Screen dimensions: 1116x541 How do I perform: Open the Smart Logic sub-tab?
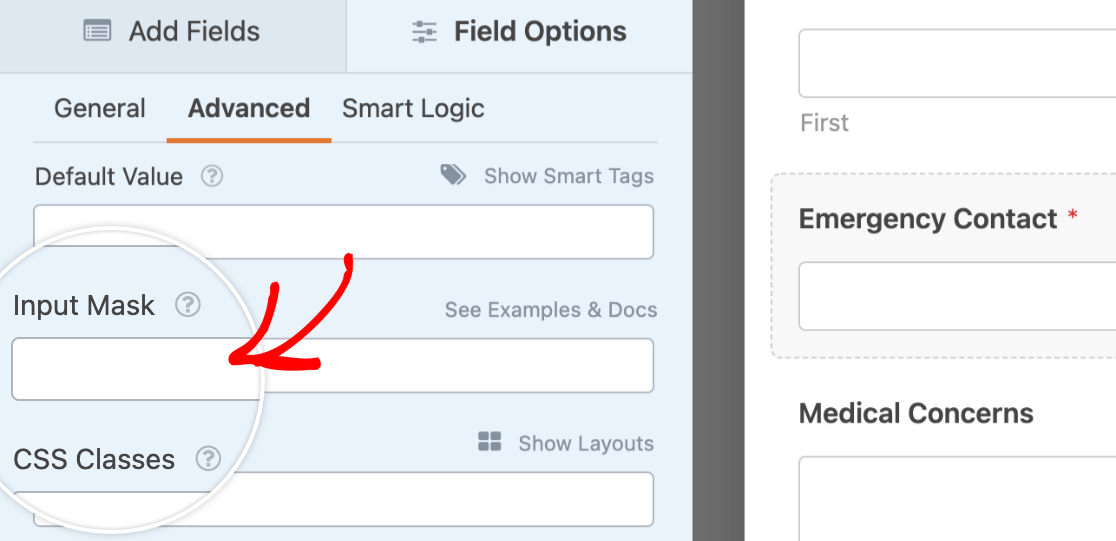(413, 108)
